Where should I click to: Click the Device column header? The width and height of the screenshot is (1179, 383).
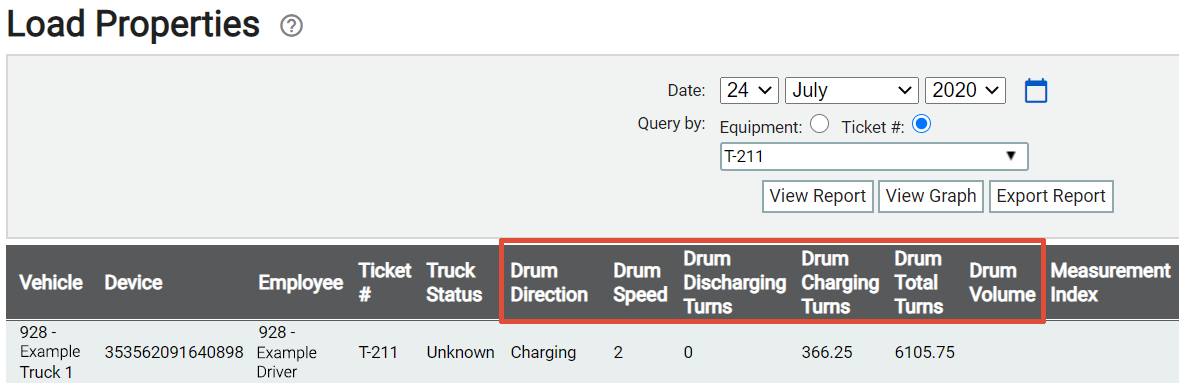(x=133, y=282)
